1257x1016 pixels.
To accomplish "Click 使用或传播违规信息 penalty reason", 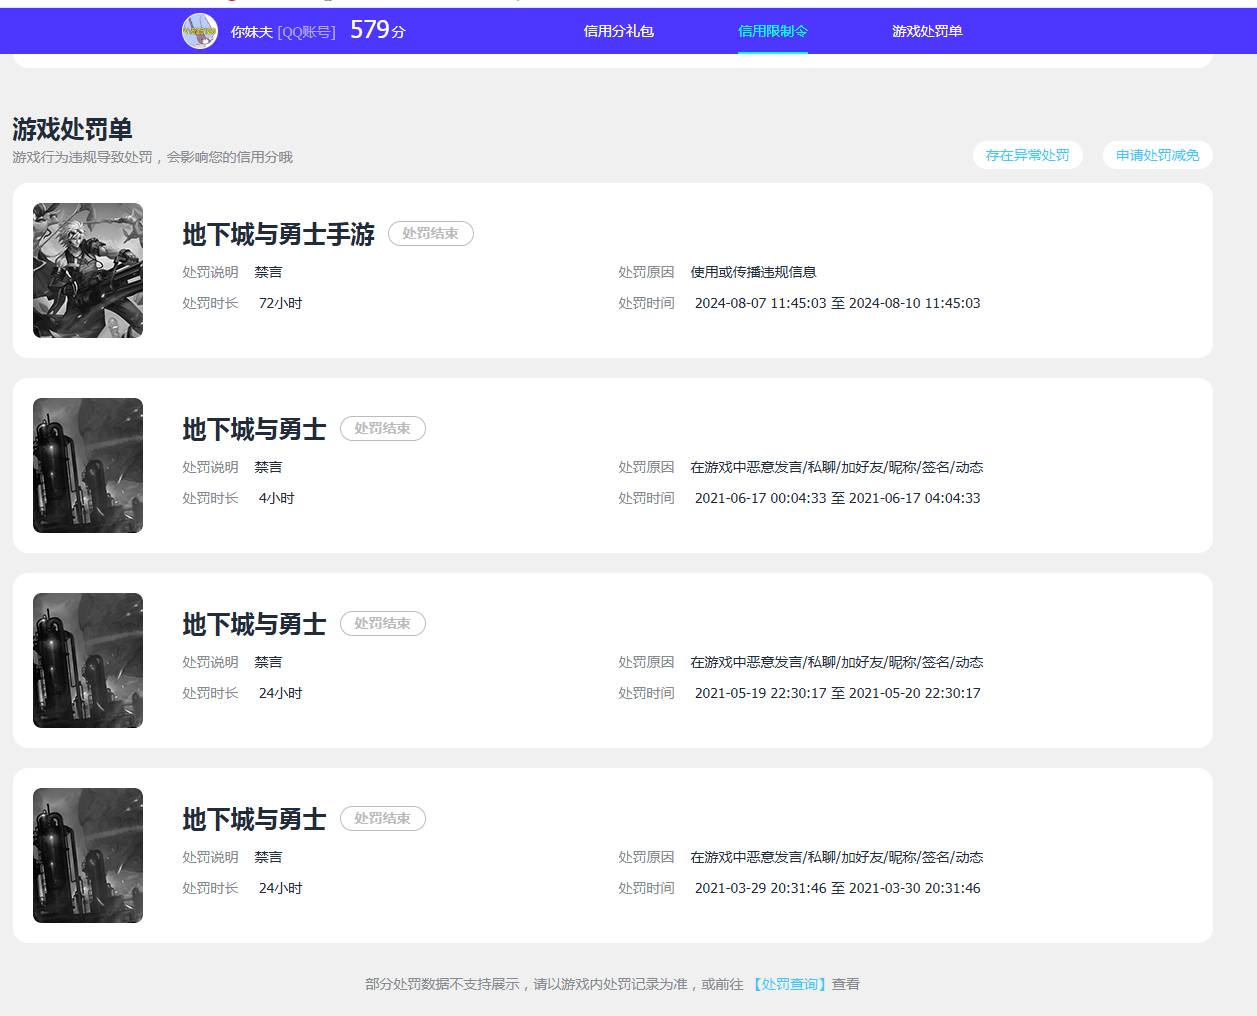I will point(753,272).
